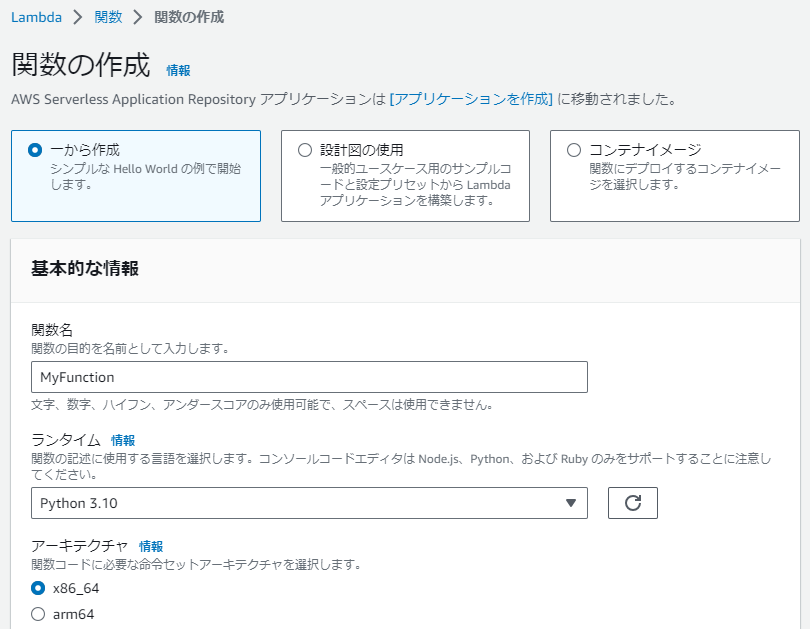Choose x86_64 architecture radio button
The width and height of the screenshot is (810, 629).
coord(38,588)
